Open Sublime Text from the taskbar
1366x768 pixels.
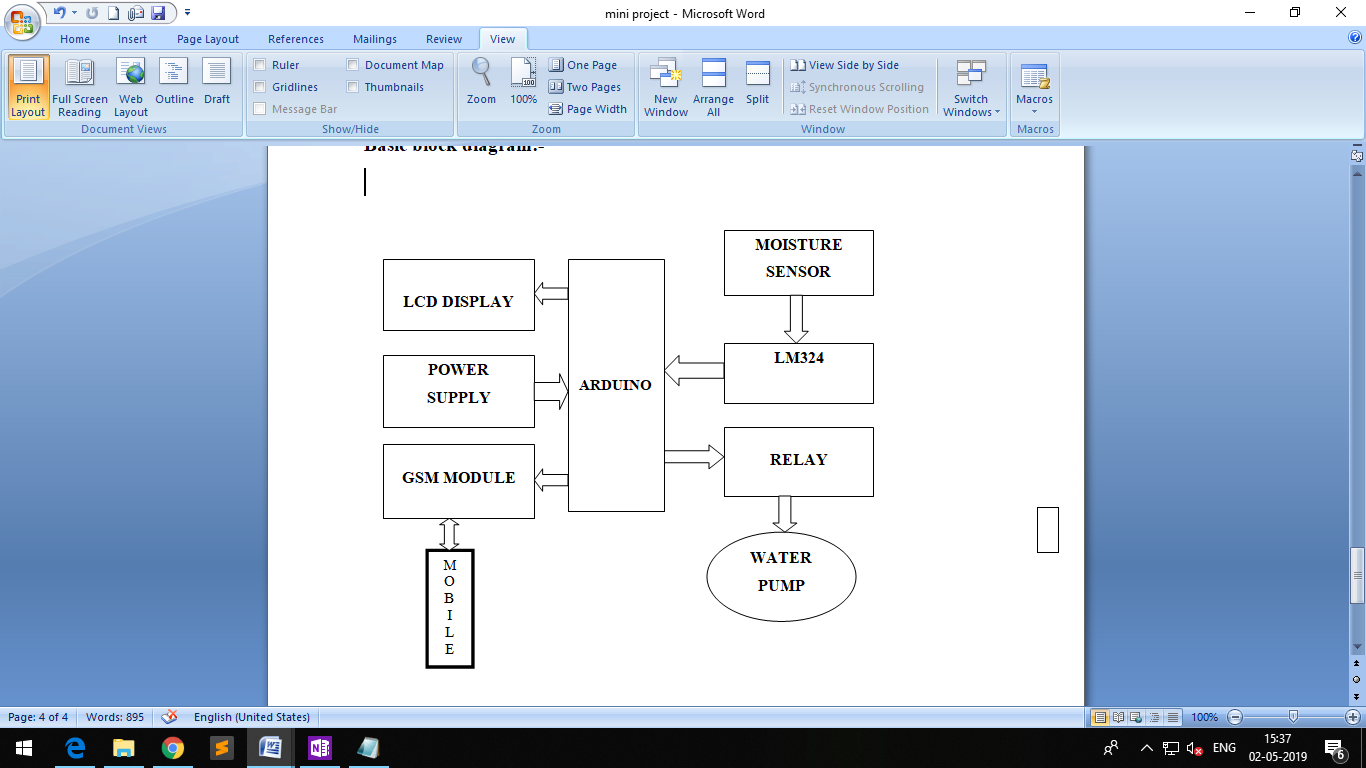[222, 748]
